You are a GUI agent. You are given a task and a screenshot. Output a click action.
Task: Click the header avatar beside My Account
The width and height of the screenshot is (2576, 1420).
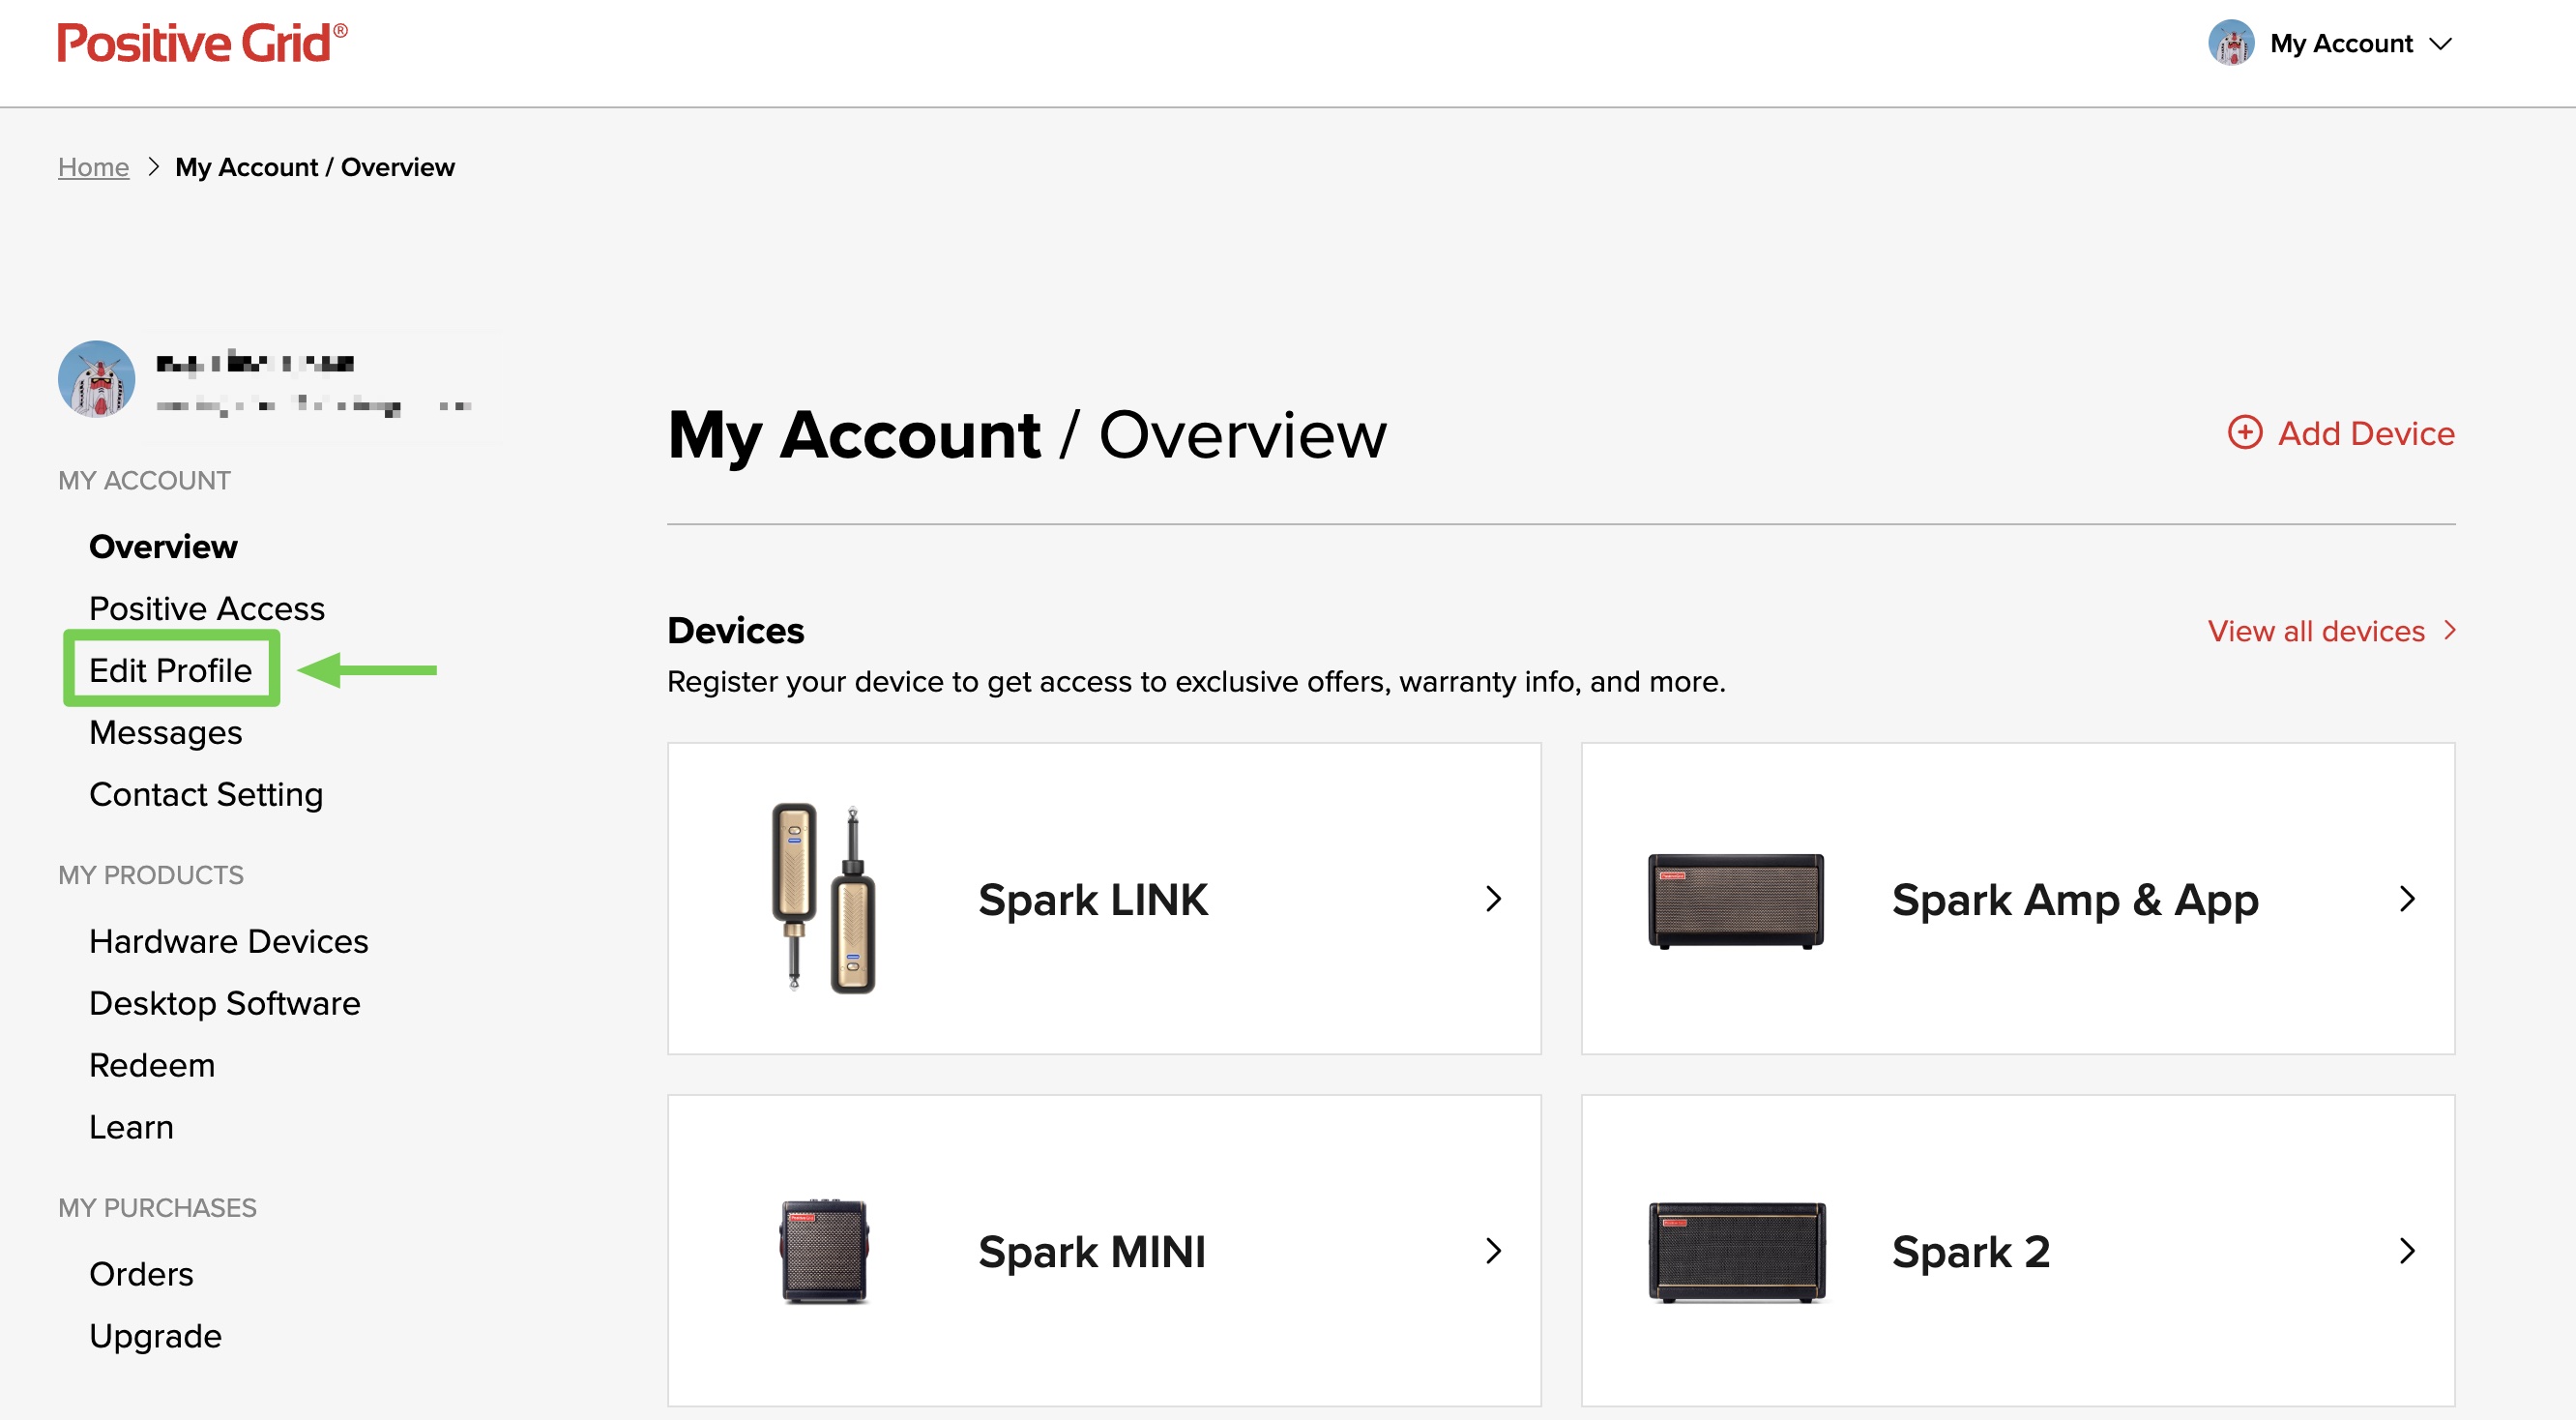2231,43
